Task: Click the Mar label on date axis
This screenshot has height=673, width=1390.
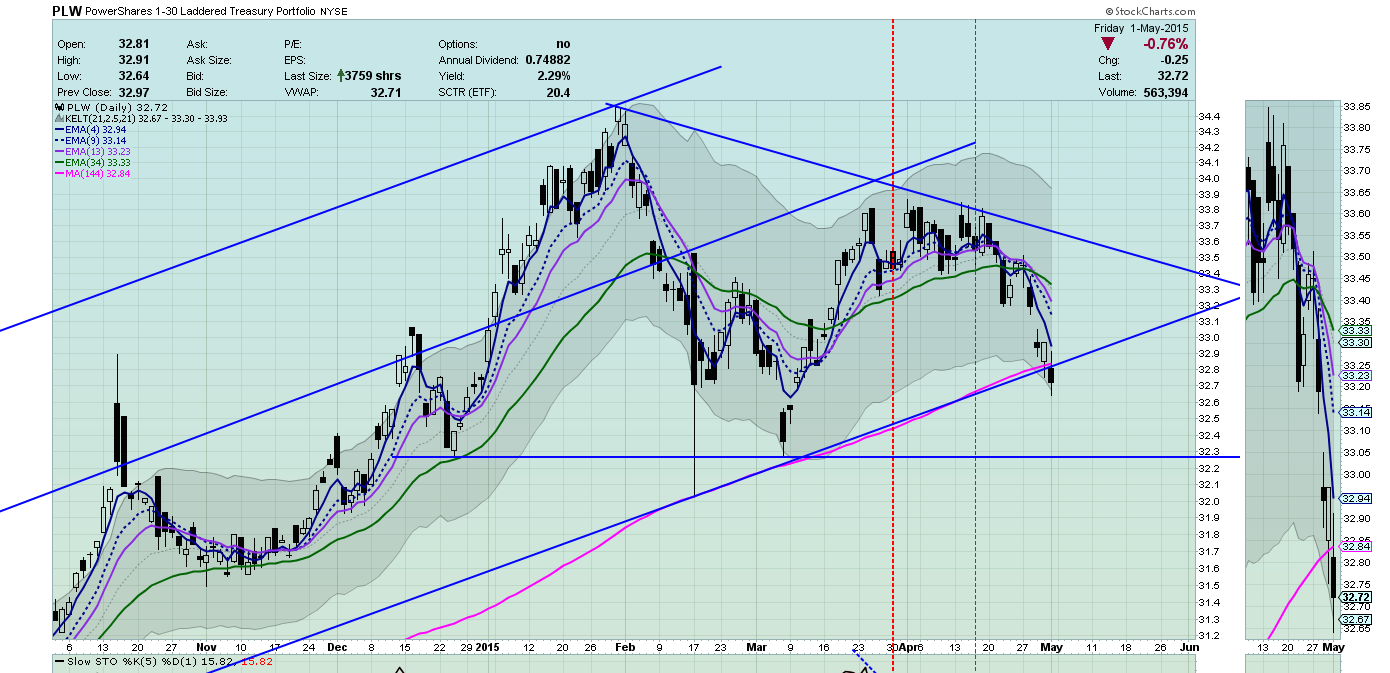Action: pos(756,648)
